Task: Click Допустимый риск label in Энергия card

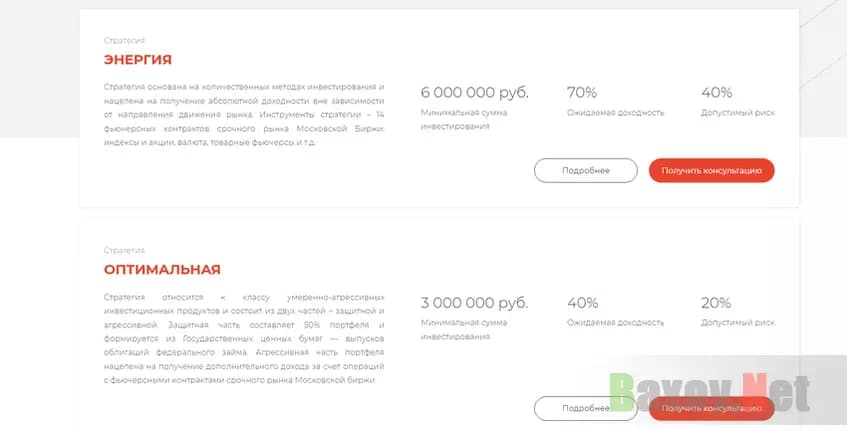Action: click(x=737, y=113)
